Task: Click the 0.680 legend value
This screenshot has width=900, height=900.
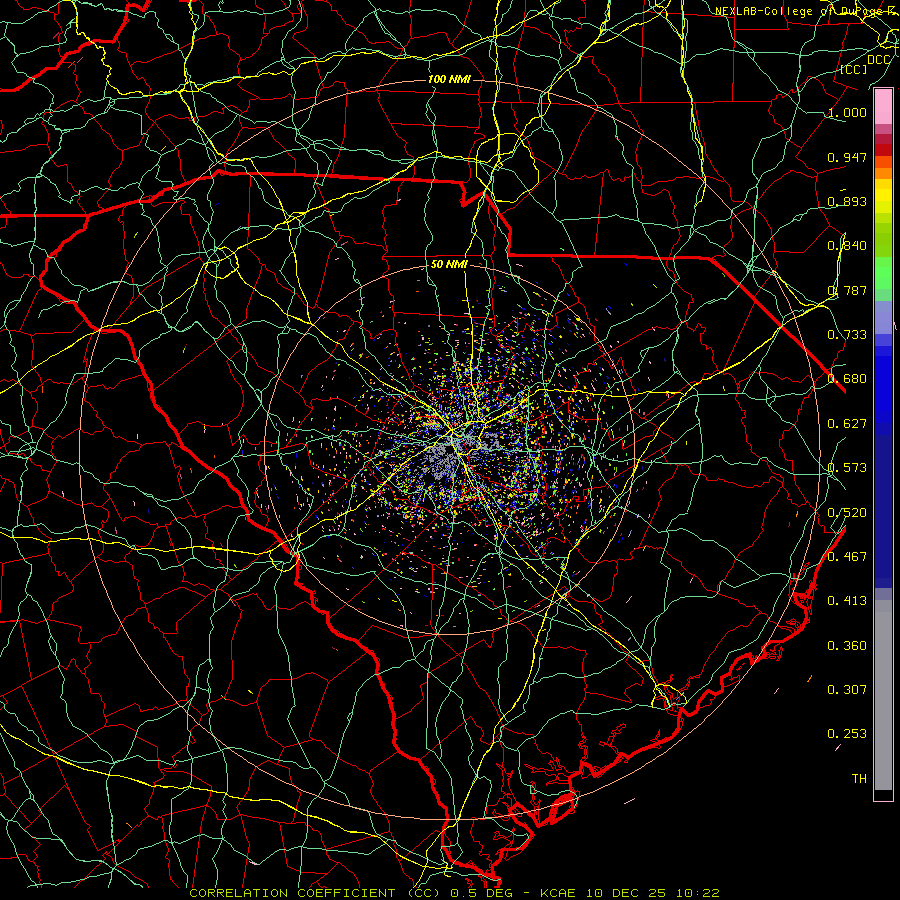Action: pyautogui.click(x=847, y=379)
